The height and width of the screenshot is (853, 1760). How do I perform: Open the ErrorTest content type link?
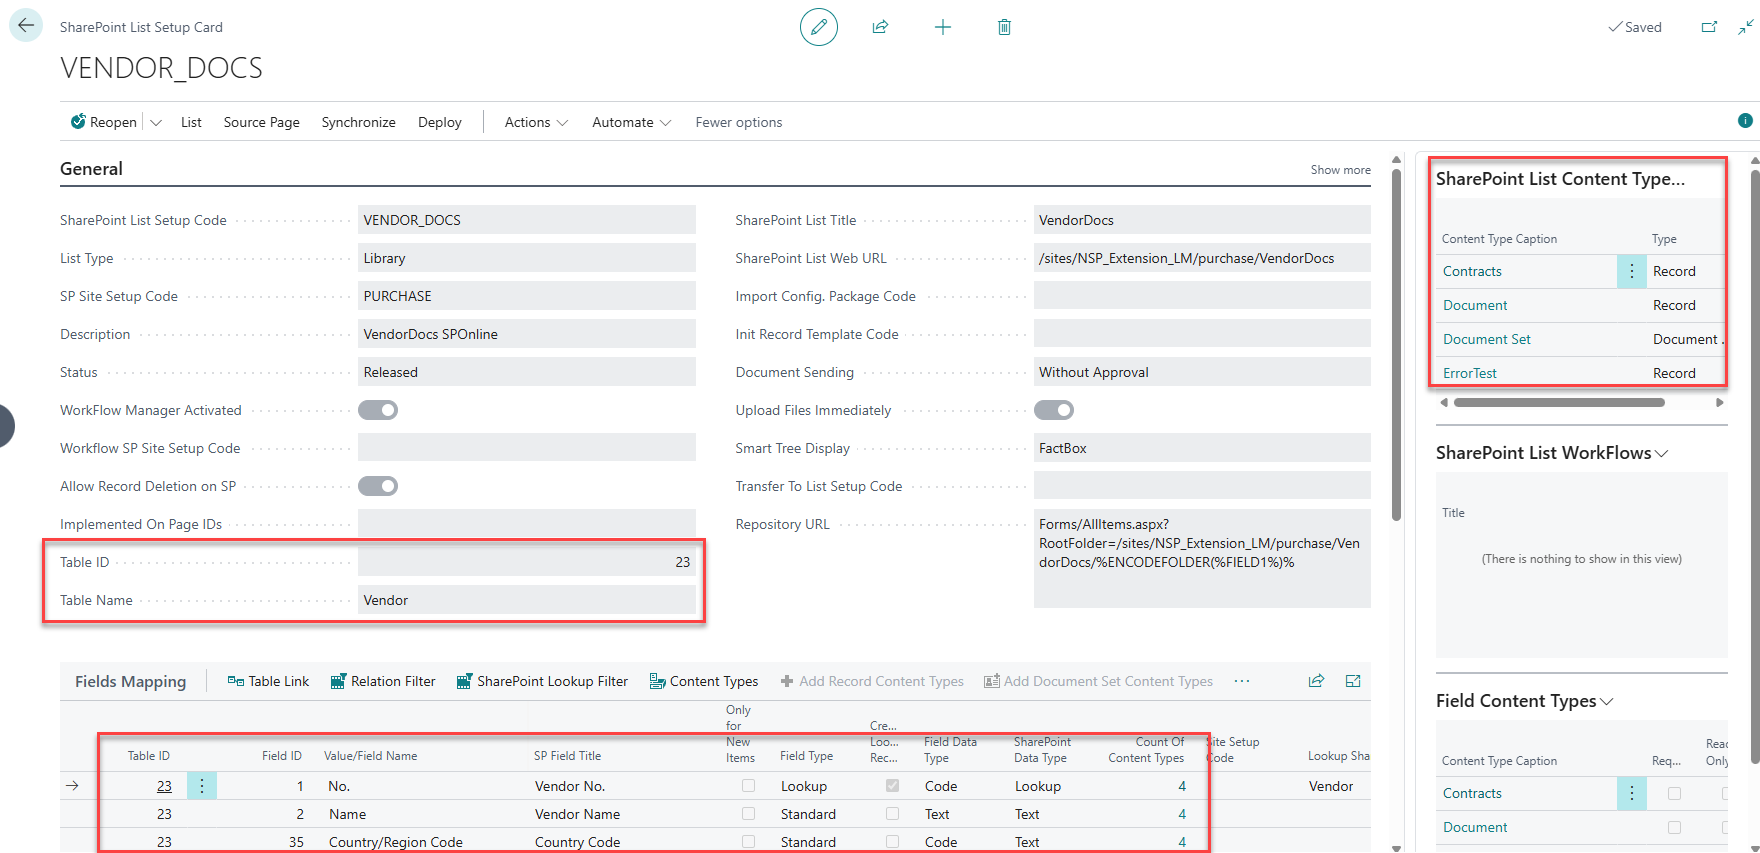[1469, 373]
